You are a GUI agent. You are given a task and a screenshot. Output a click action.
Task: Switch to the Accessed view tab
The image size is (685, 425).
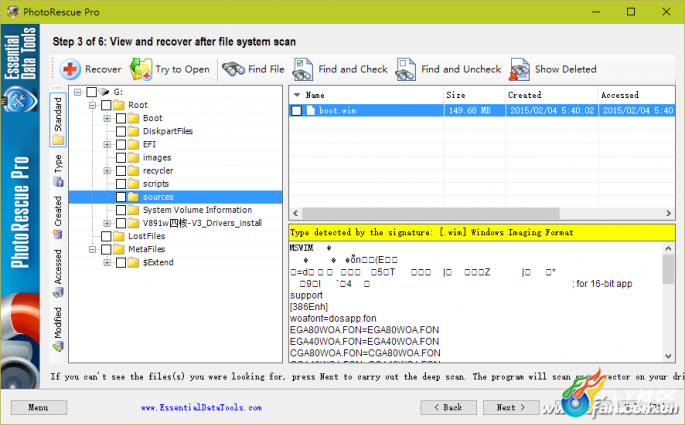tap(58, 273)
